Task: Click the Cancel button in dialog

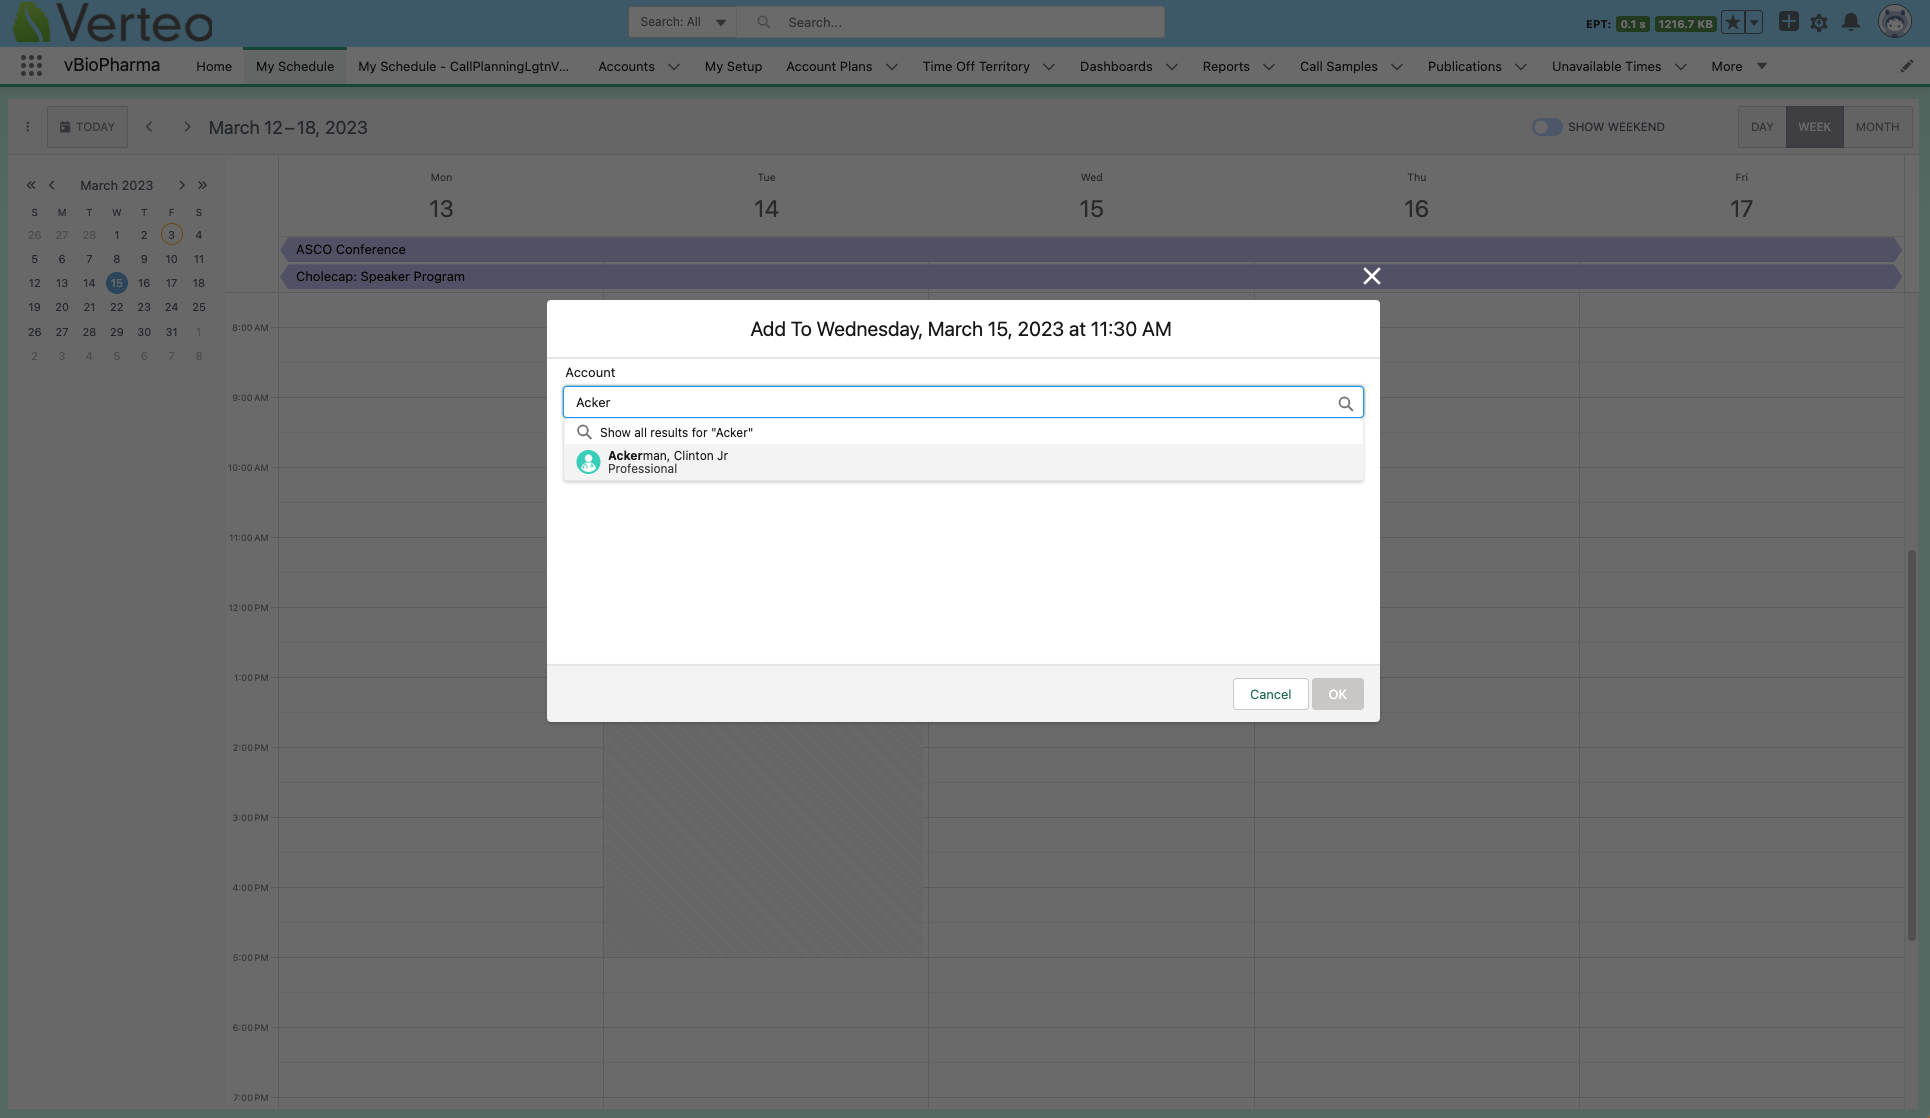Action: click(x=1270, y=694)
